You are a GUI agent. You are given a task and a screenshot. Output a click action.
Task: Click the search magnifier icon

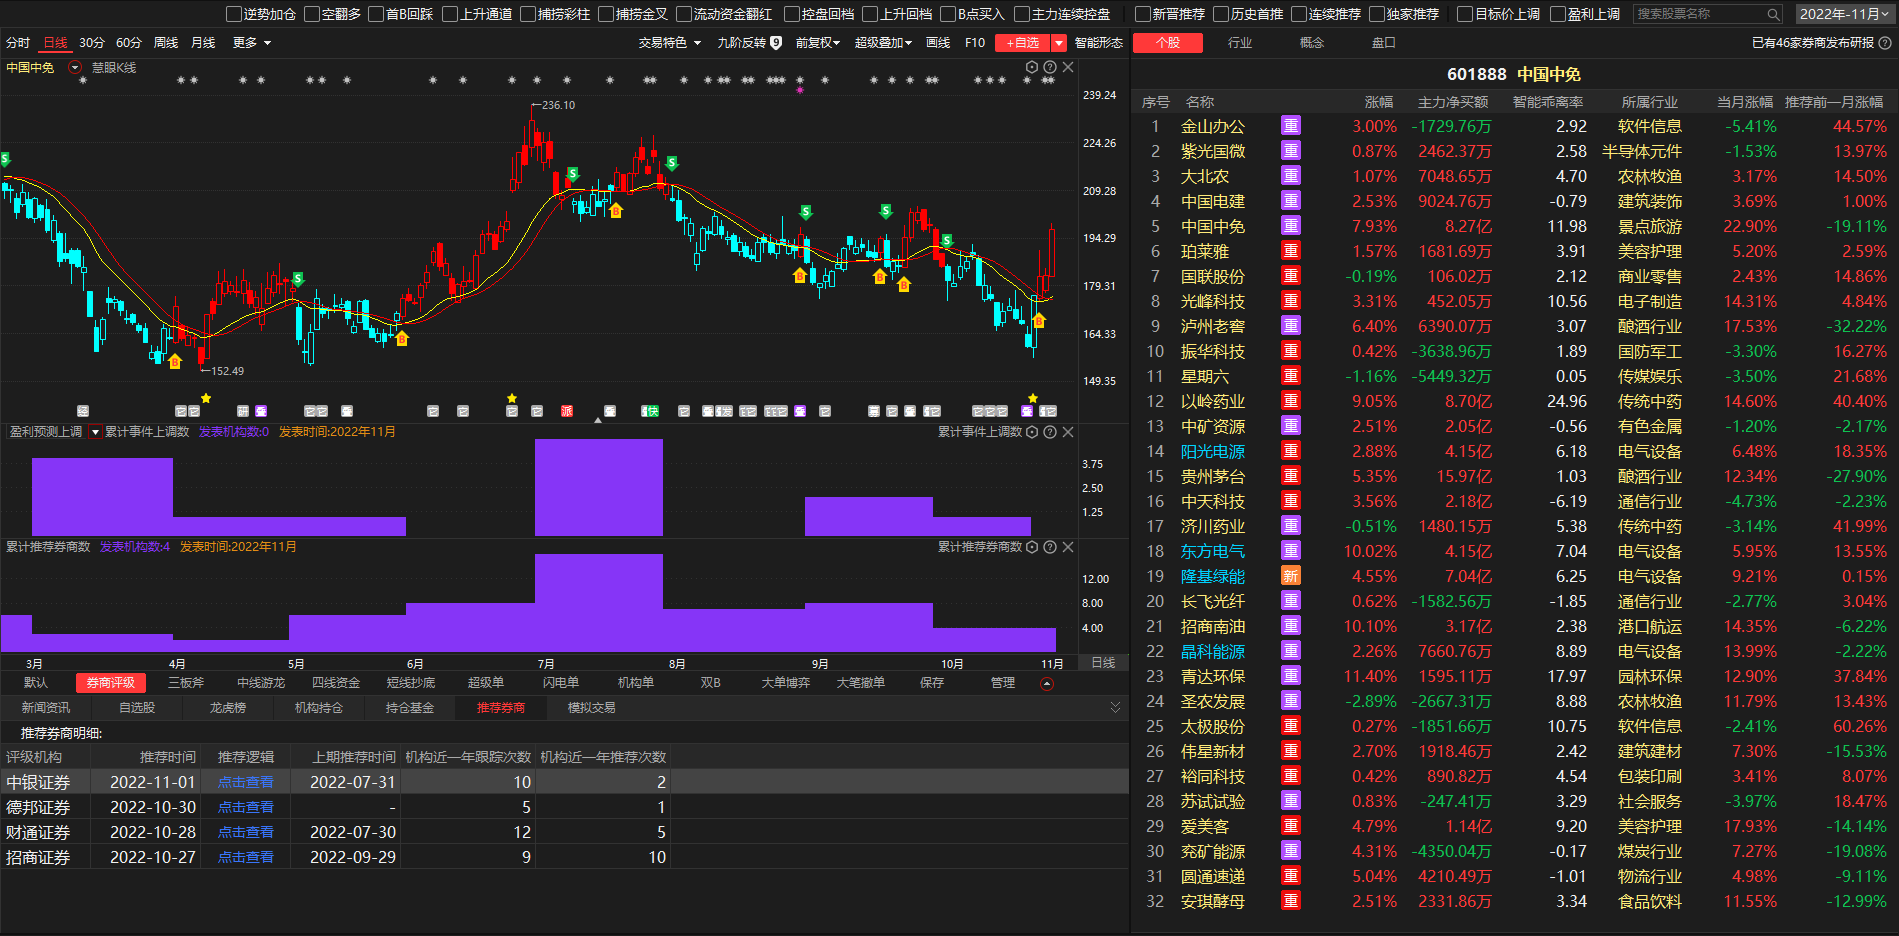tap(1773, 14)
